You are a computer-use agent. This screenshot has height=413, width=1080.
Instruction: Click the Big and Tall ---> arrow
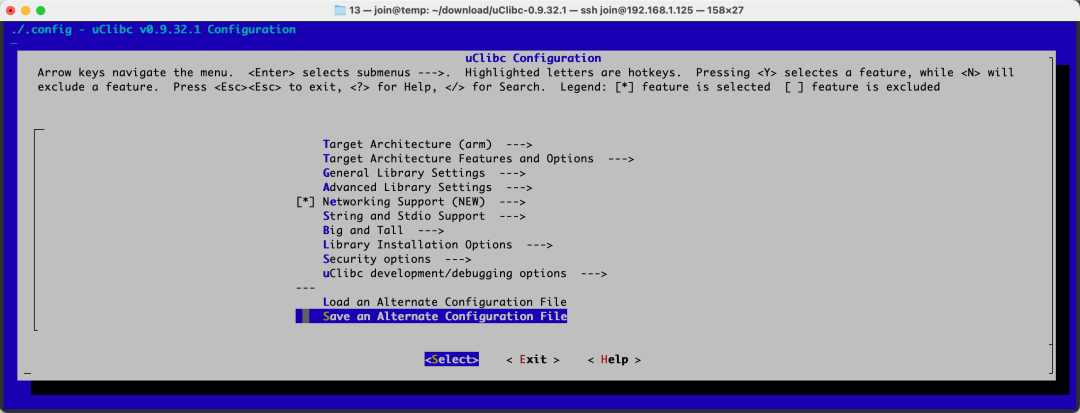[430, 231]
